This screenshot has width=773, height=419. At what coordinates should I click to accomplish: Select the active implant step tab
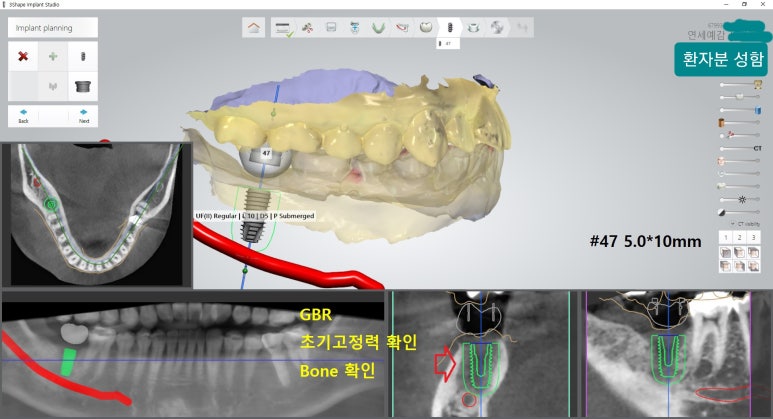click(x=449, y=28)
